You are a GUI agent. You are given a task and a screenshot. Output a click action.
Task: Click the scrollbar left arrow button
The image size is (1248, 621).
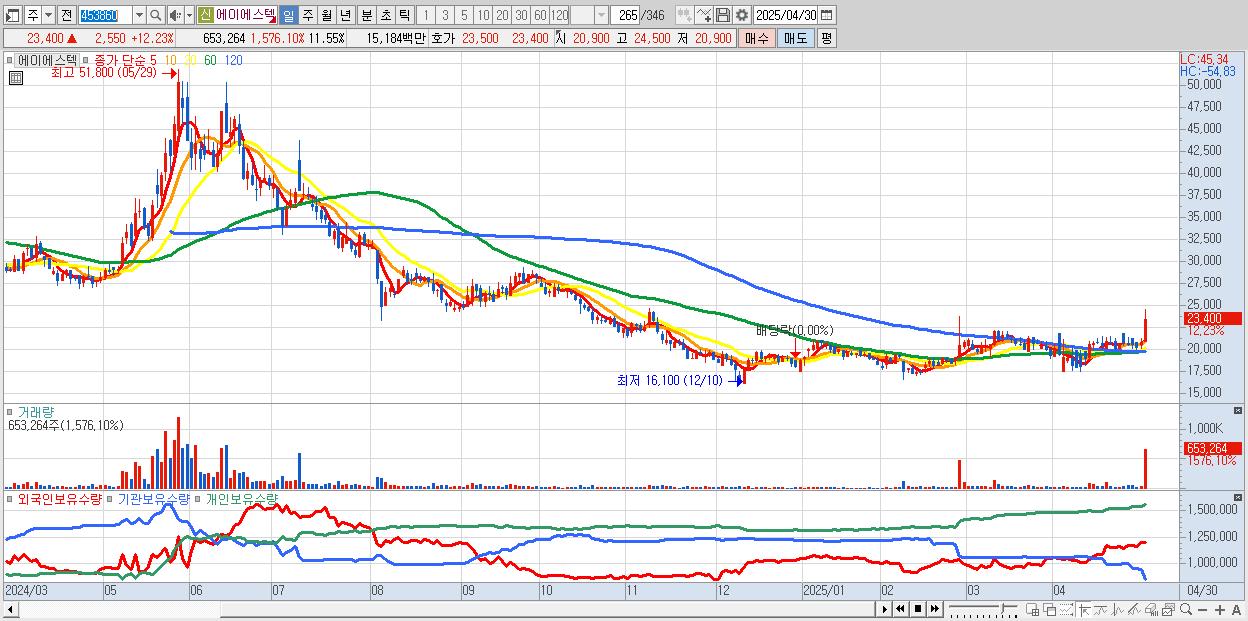click(10, 609)
